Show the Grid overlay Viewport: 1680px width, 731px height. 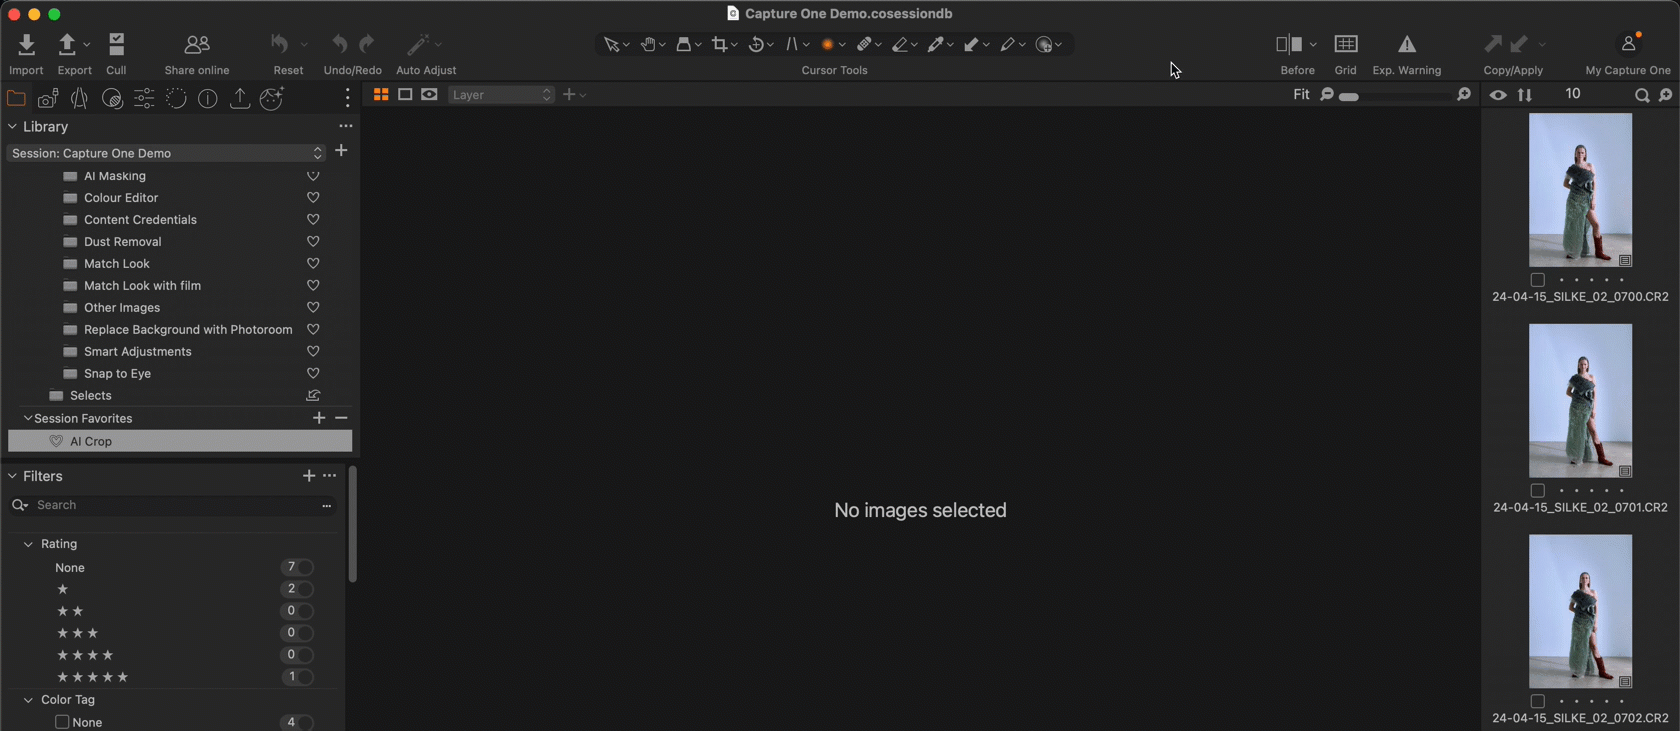coord(1345,45)
